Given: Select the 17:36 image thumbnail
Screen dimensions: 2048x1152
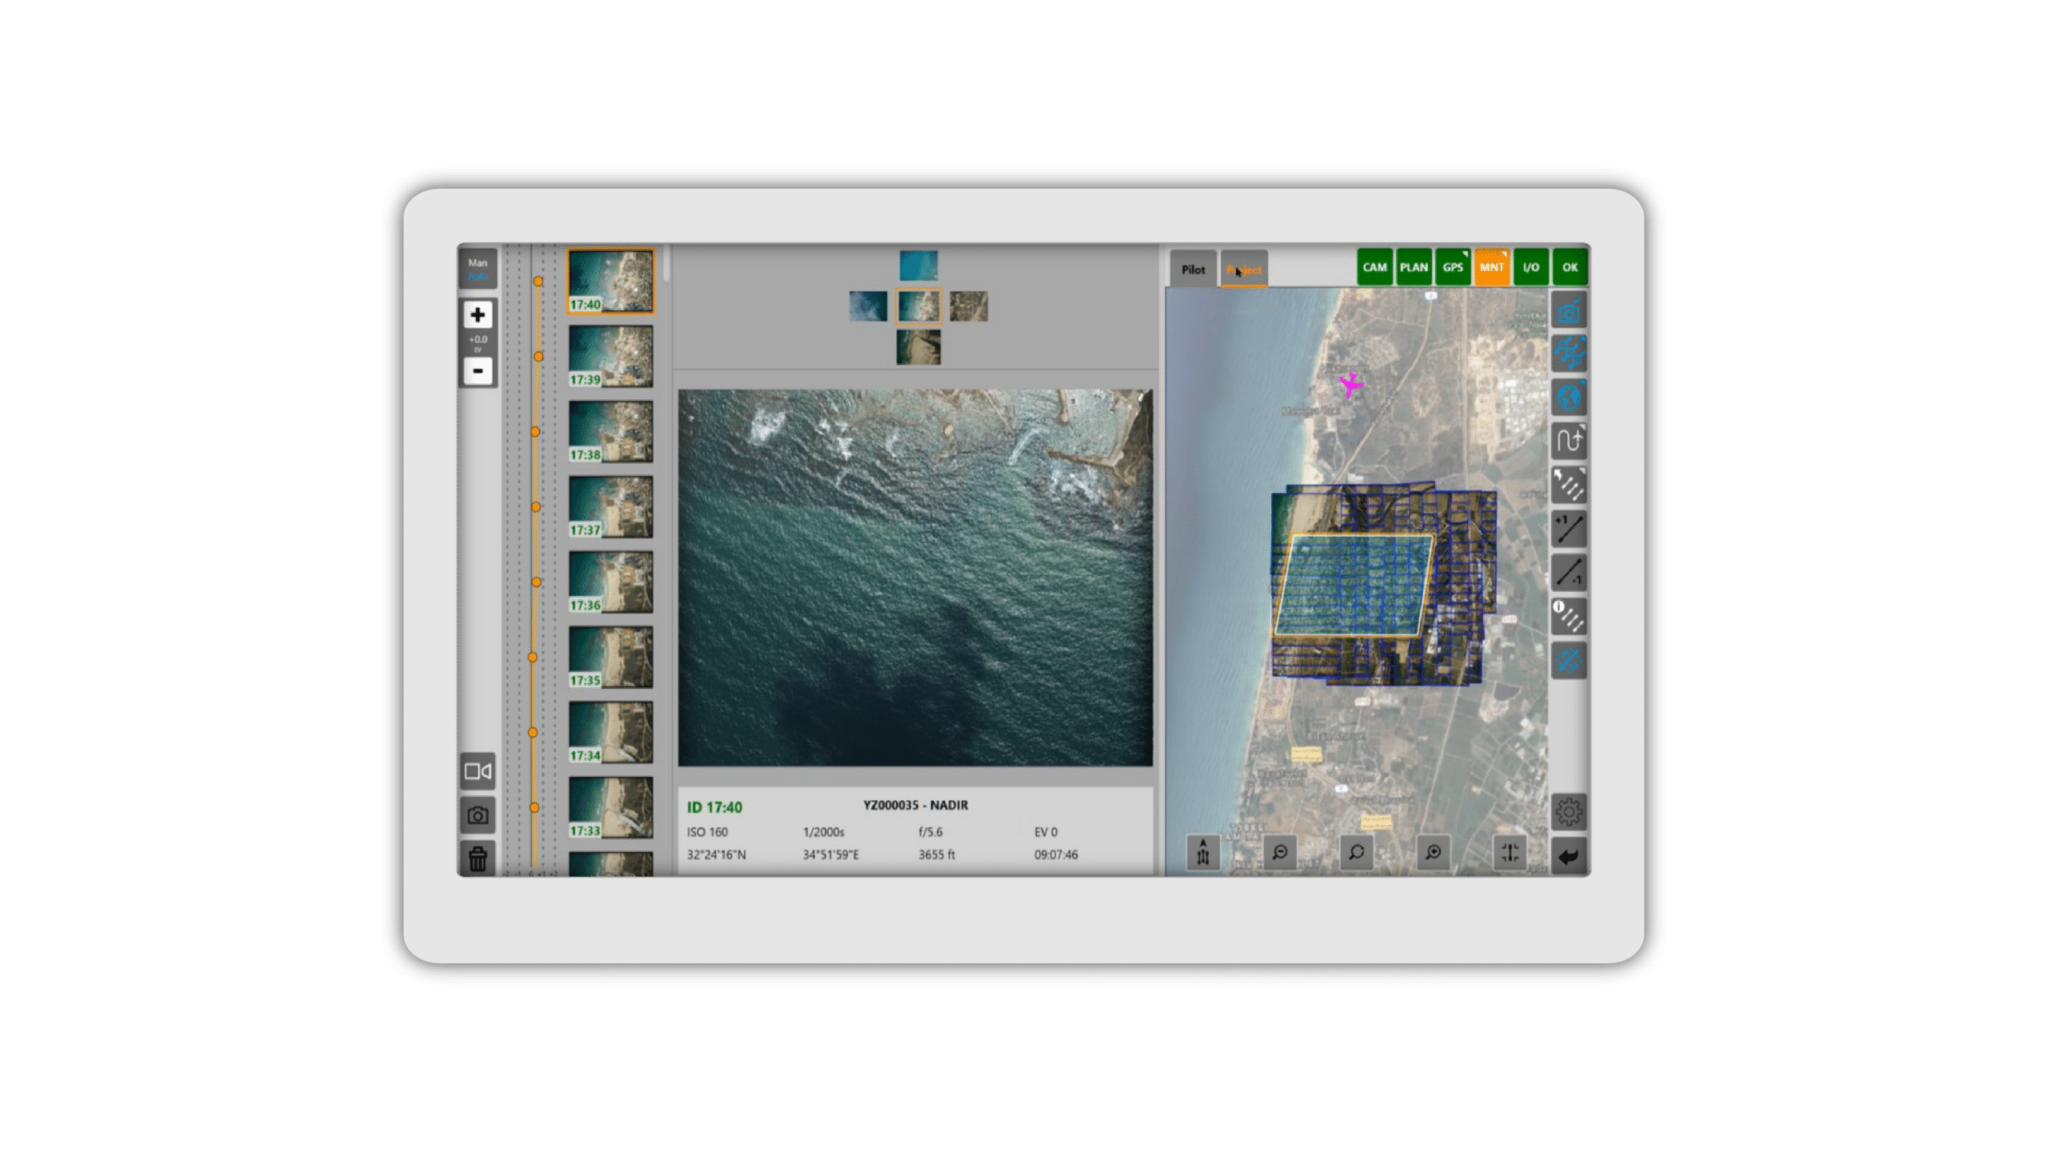Looking at the screenshot, I should (609, 580).
